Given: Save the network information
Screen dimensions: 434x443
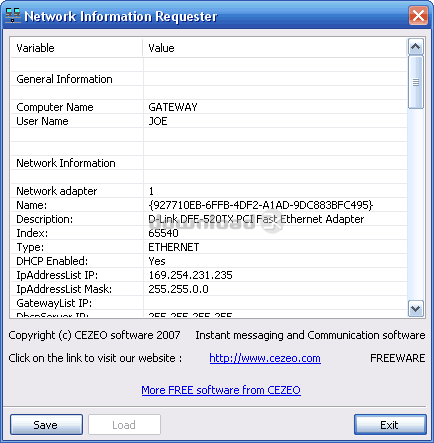Looking at the screenshot, I should [46, 425].
